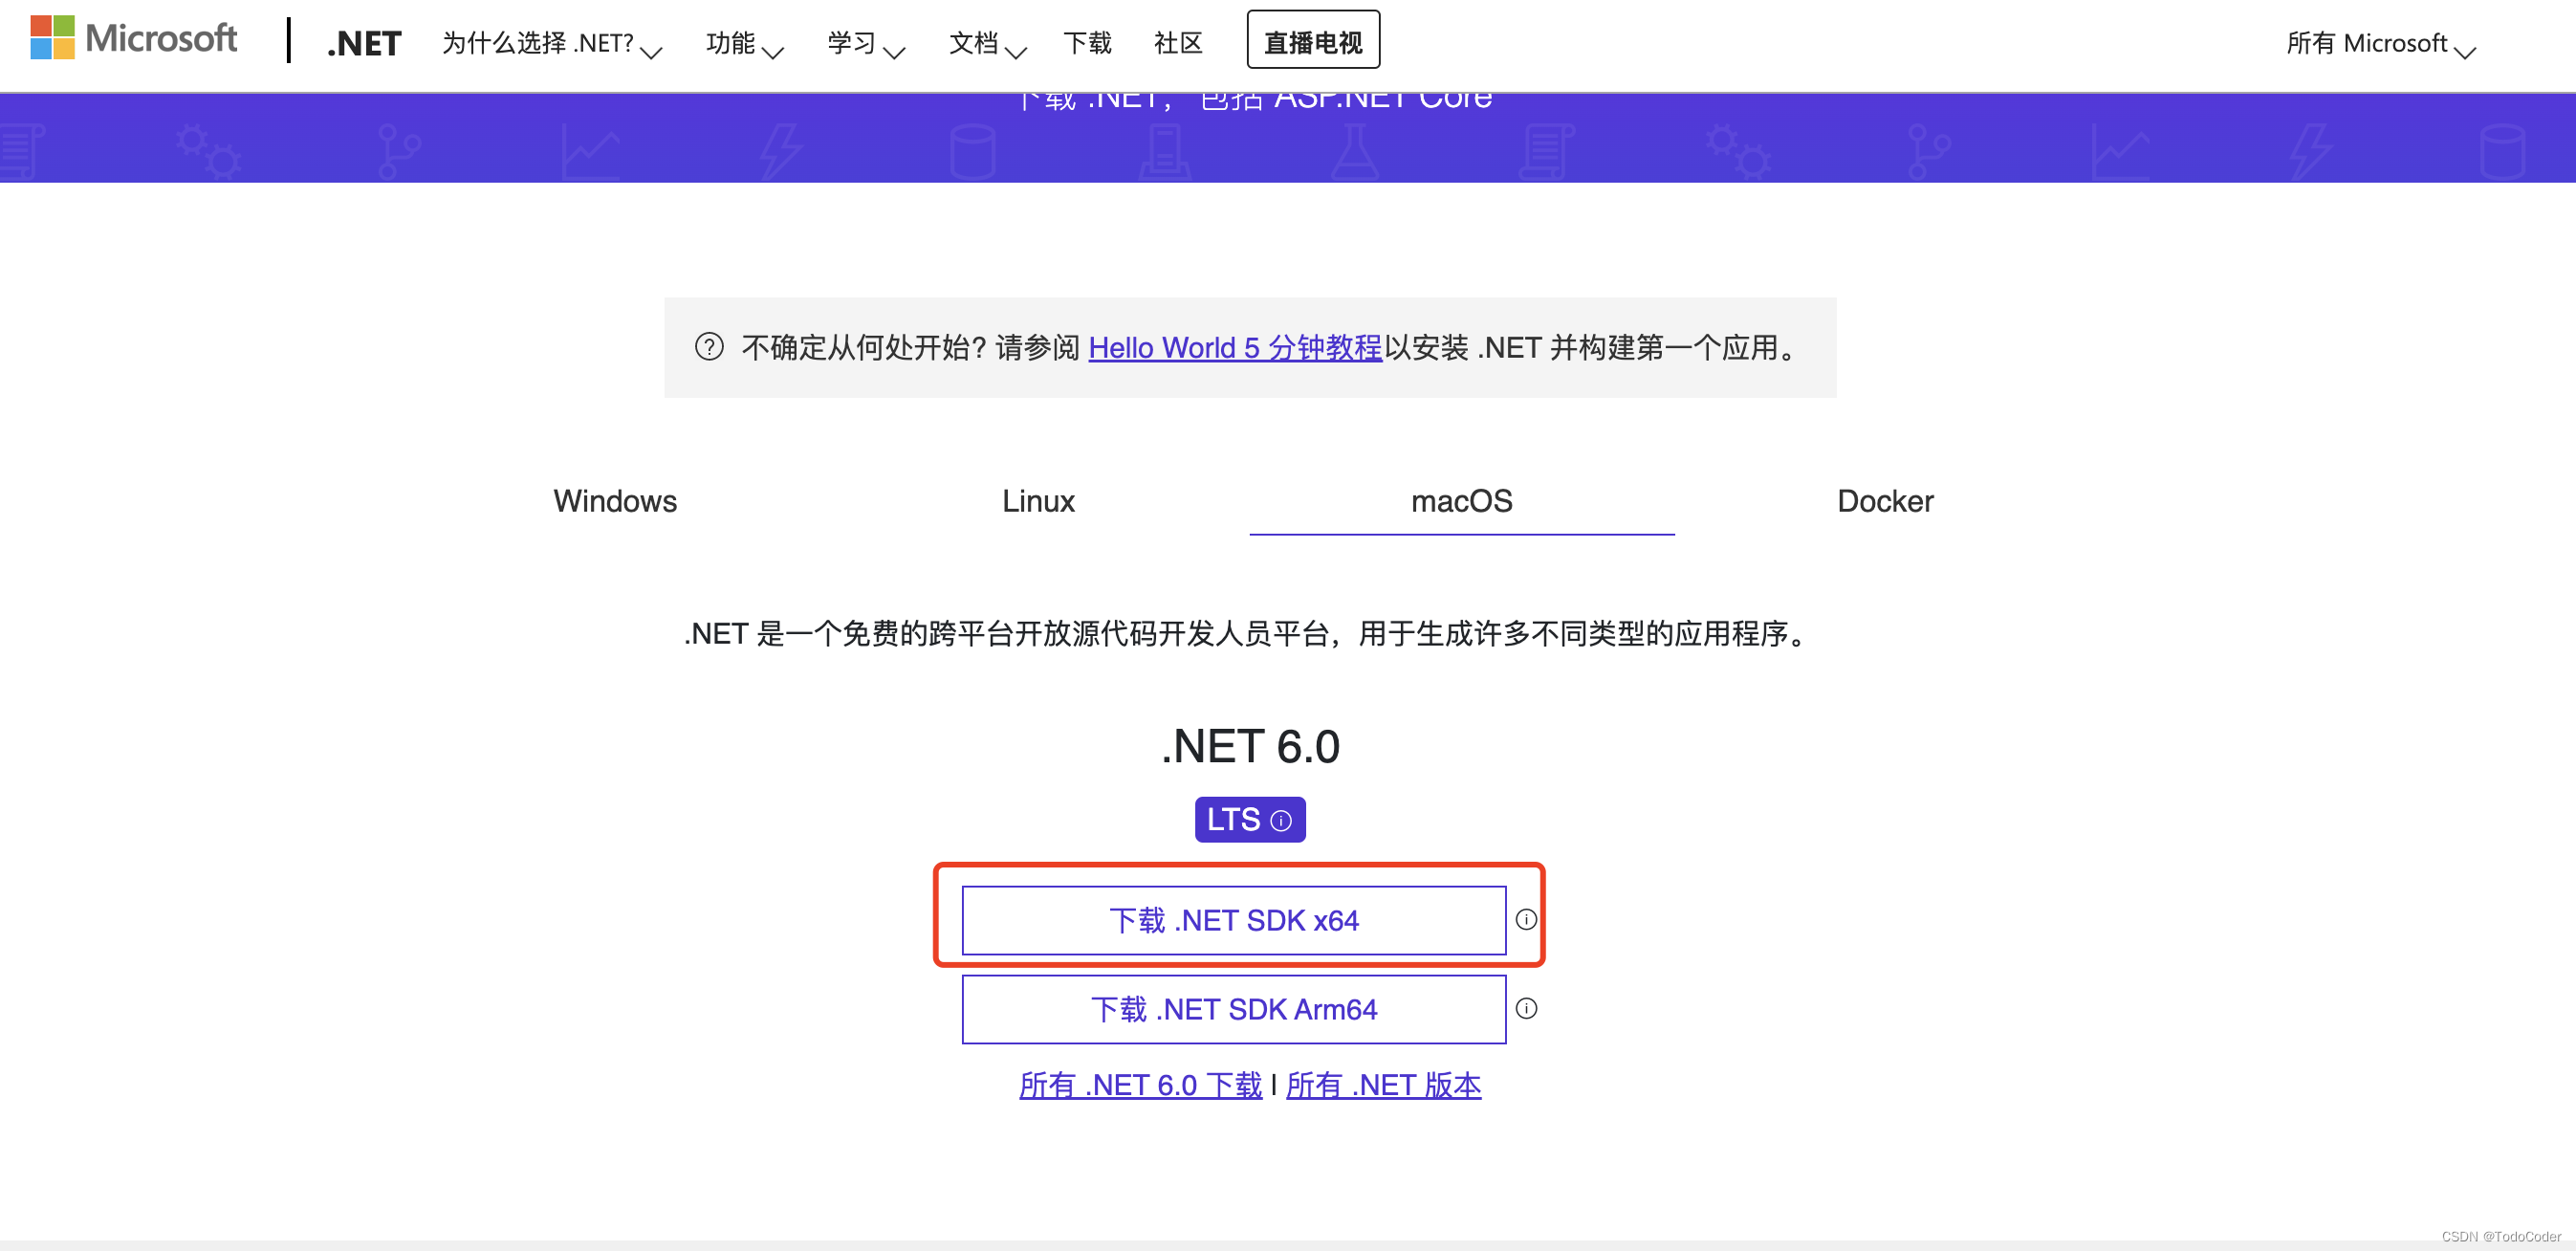Expand the 学习 dropdown menu

pyautogui.click(x=866, y=43)
